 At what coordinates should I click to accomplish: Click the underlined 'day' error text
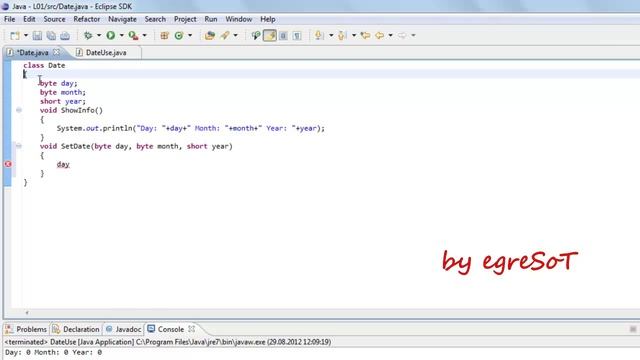(63, 164)
